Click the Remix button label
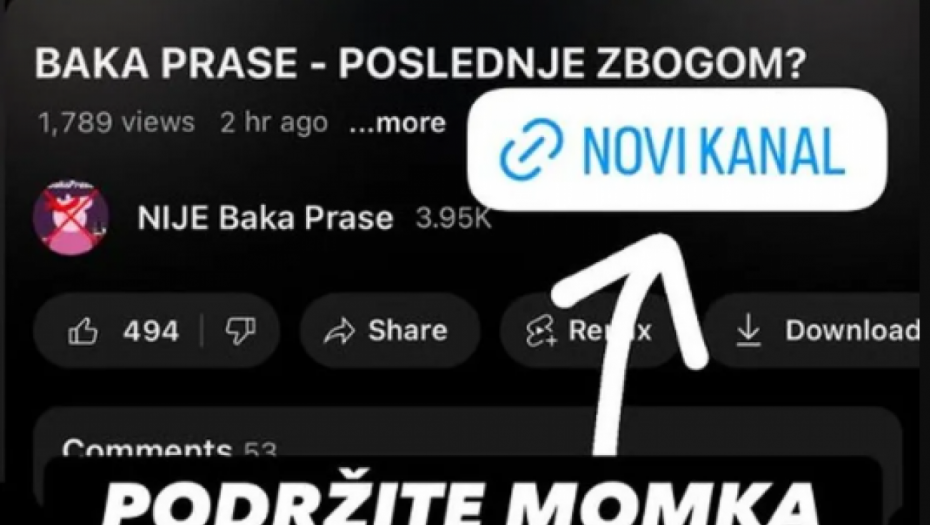Screen dimensions: 930x525 click(610, 330)
